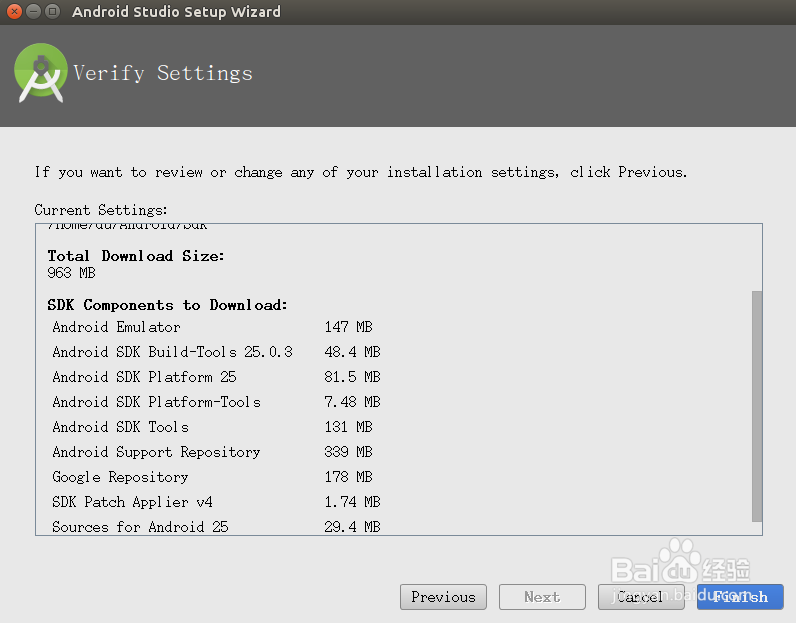Select the Android Emulator component line
This screenshot has width=796, height=623.
(116, 327)
